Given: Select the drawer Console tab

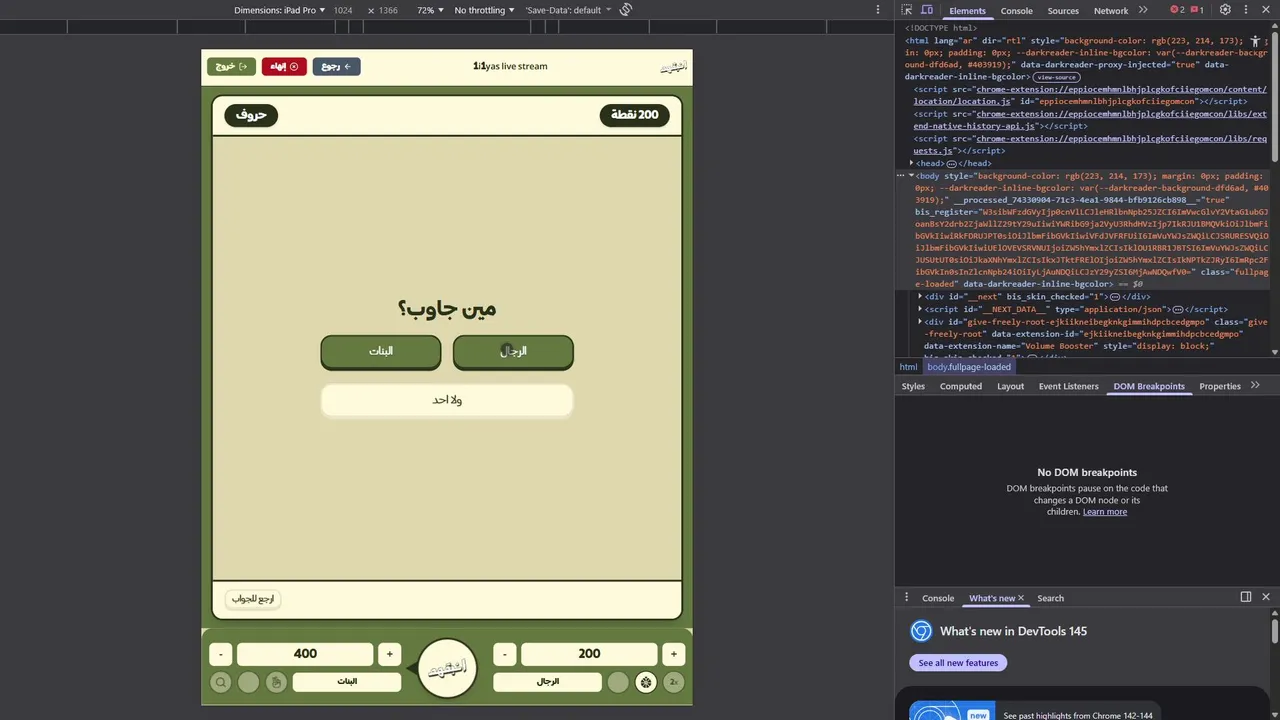Looking at the screenshot, I should (x=938, y=598).
